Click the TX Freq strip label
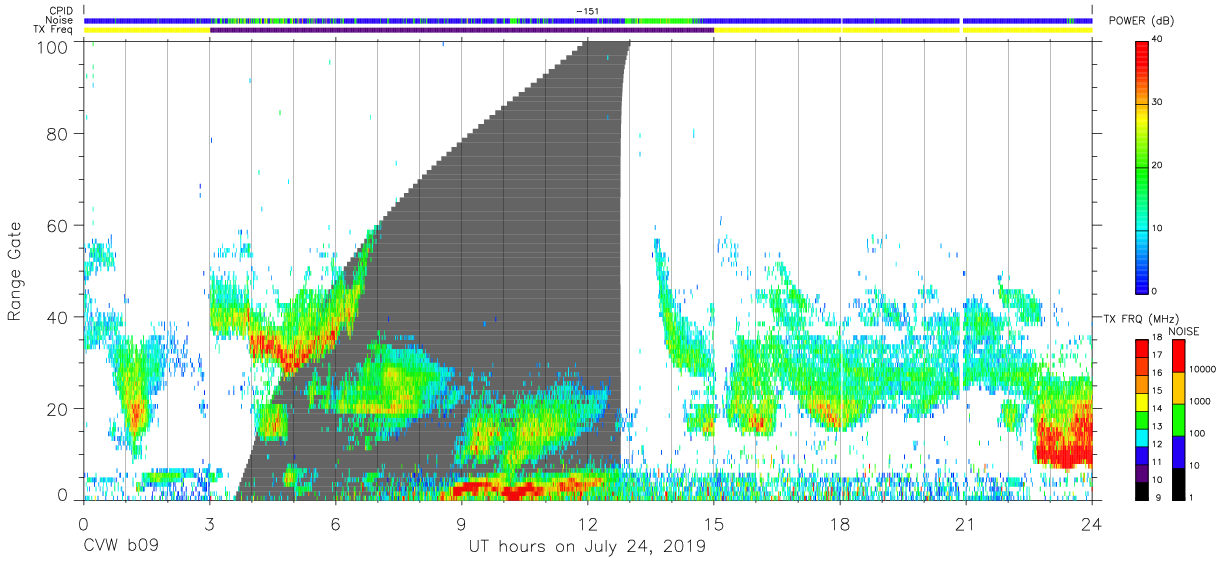The height and width of the screenshot is (567, 1228). click(x=54, y=30)
